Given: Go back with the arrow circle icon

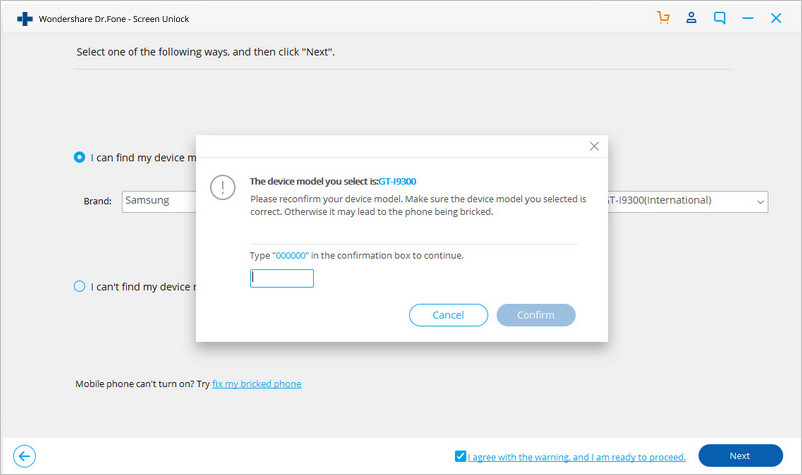Looking at the screenshot, I should pos(25,456).
